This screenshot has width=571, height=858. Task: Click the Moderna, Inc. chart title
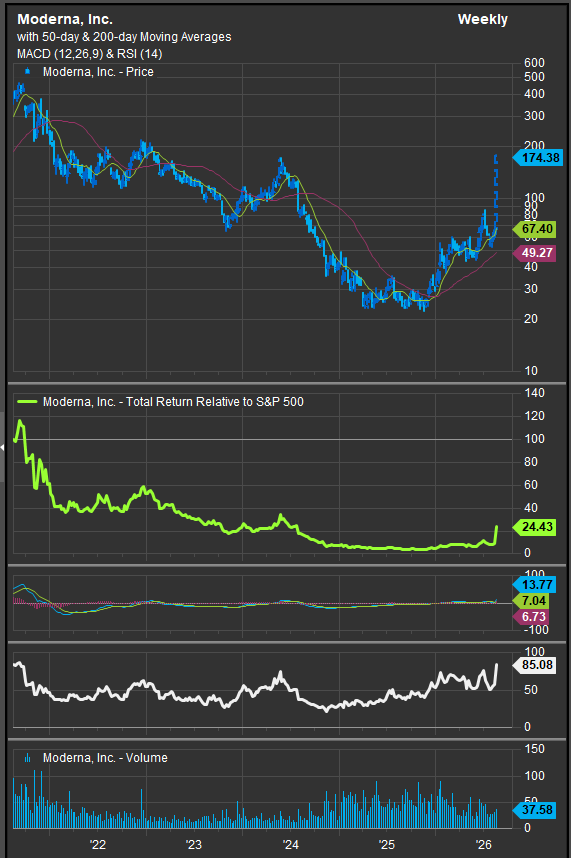[65, 20]
